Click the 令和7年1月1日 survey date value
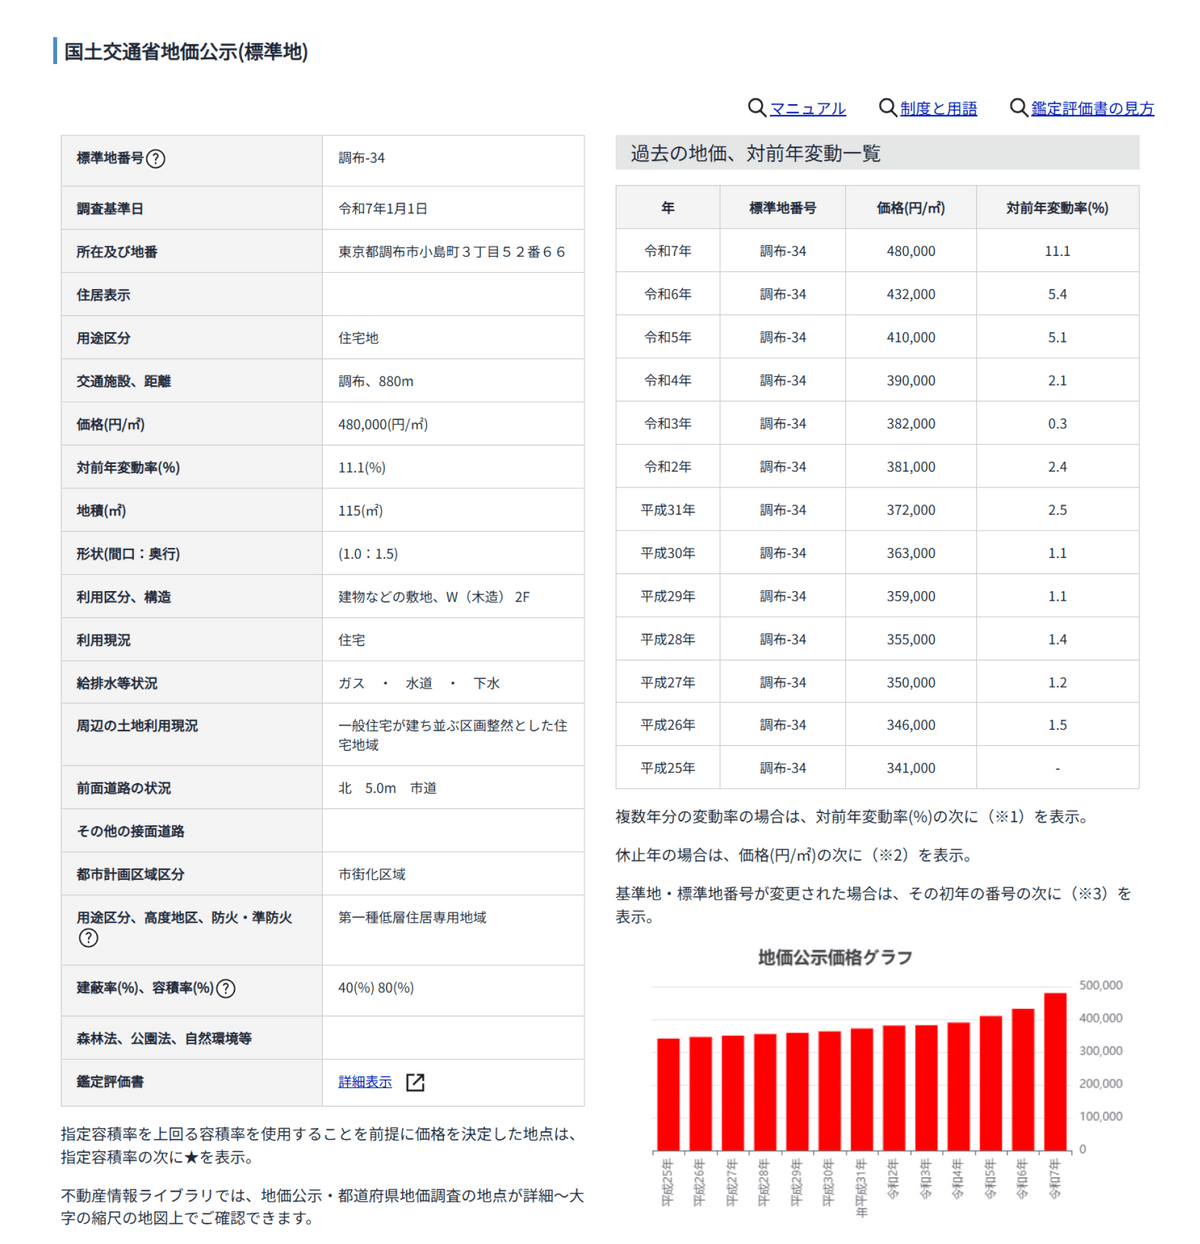Image resolution: width=1200 pixels, height=1244 pixels. click(x=383, y=208)
